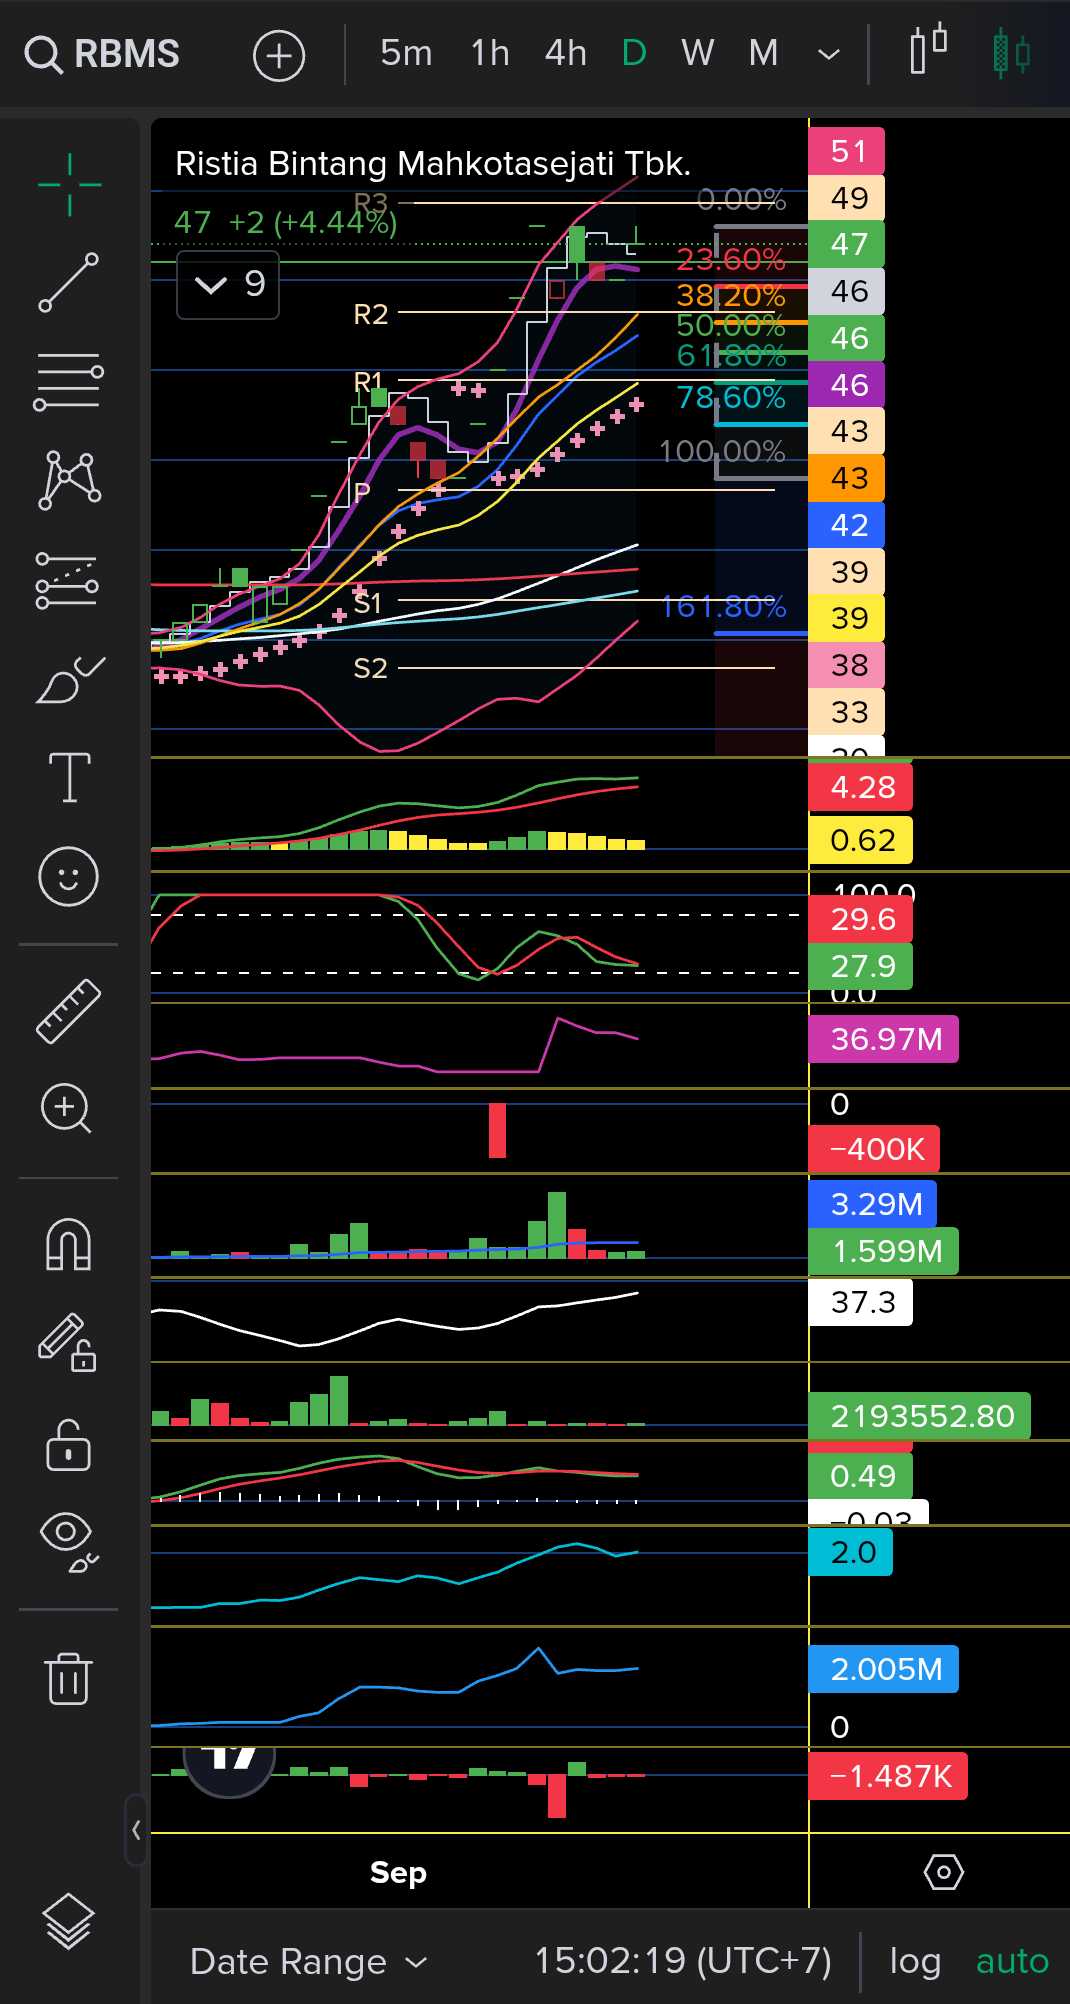The width and height of the screenshot is (1070, 2004).
Task: Tap the red 51 price label
Action: coord(847,151)
